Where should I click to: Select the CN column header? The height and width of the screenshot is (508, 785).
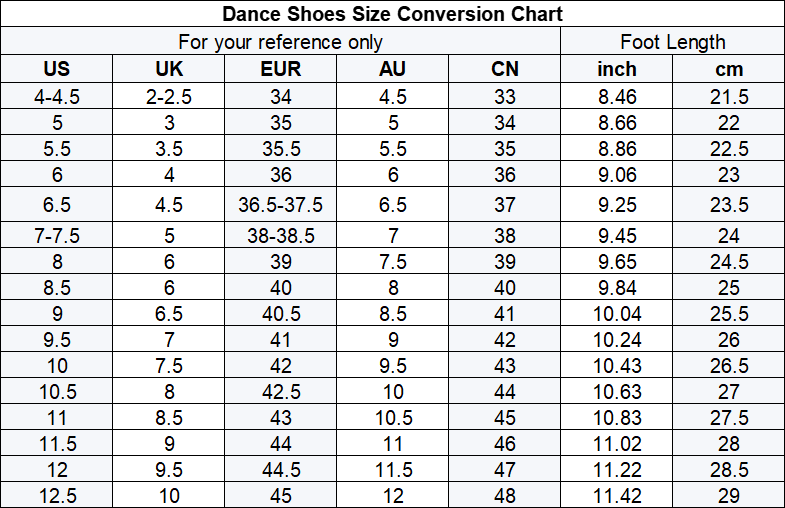tap(505, 69)
